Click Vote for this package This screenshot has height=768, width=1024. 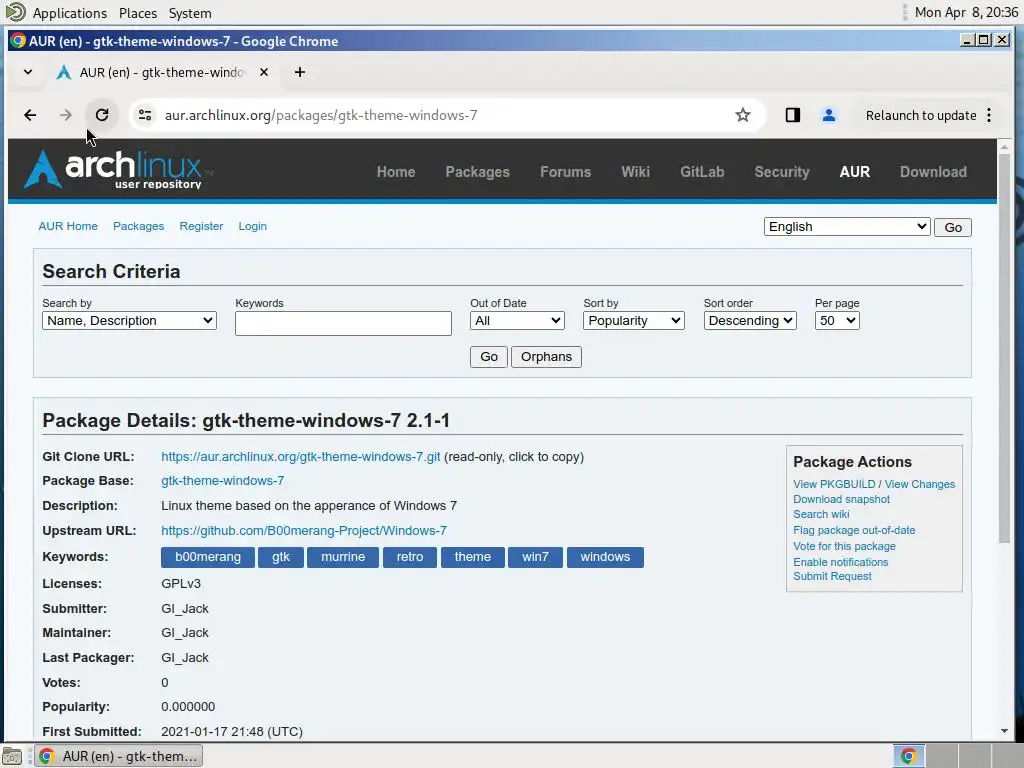(844, 546)
